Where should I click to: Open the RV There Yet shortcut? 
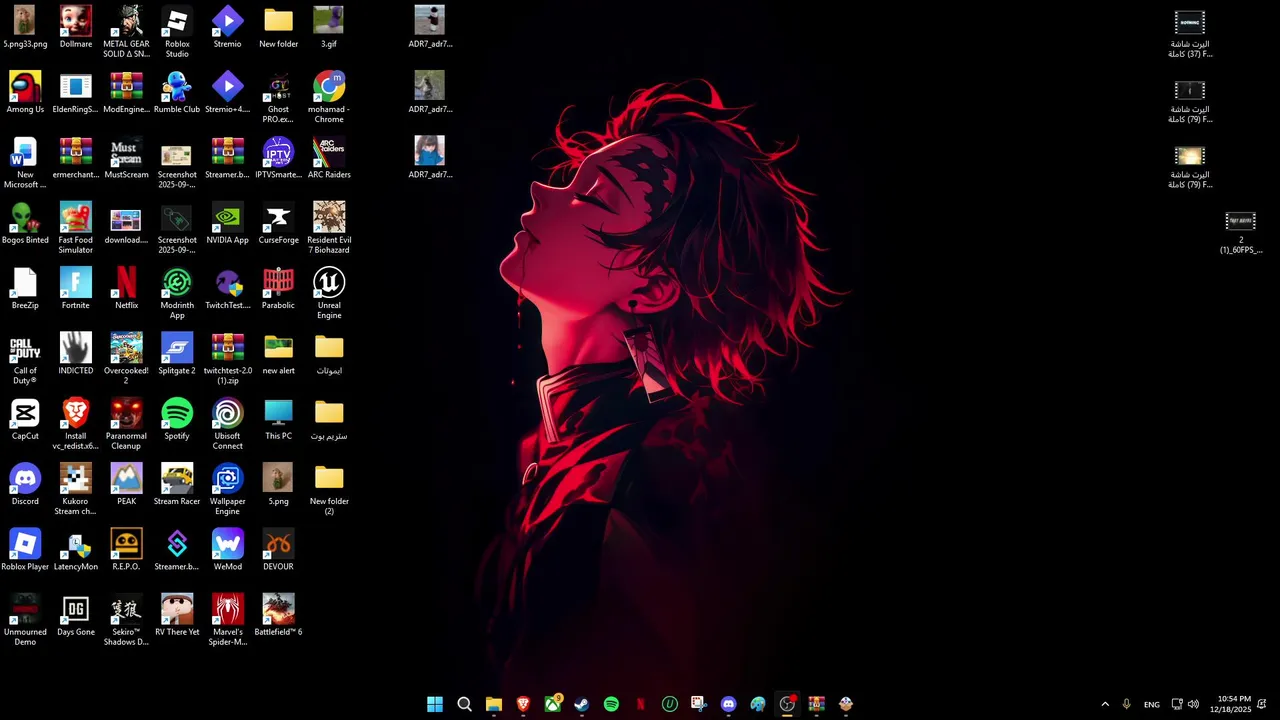click(177, 615)
